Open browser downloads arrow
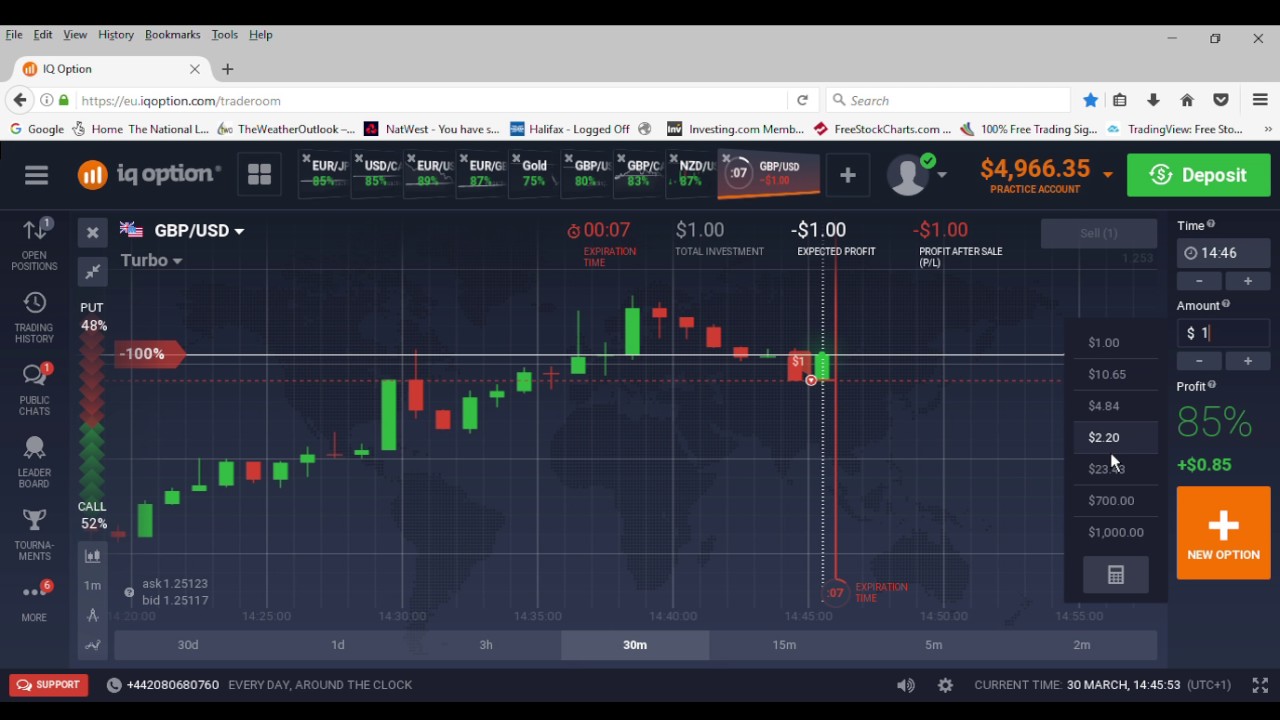 pos(1153,100)
